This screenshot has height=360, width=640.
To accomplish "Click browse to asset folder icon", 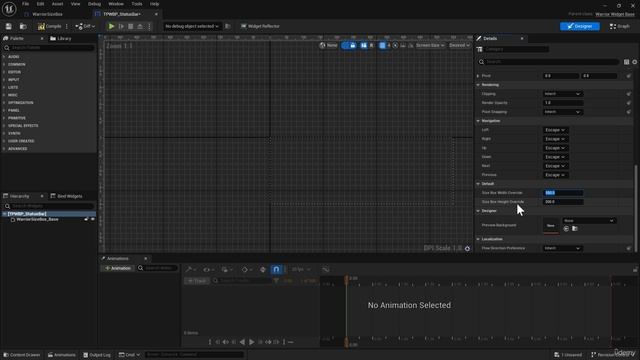I will click(x=575, y=229).
